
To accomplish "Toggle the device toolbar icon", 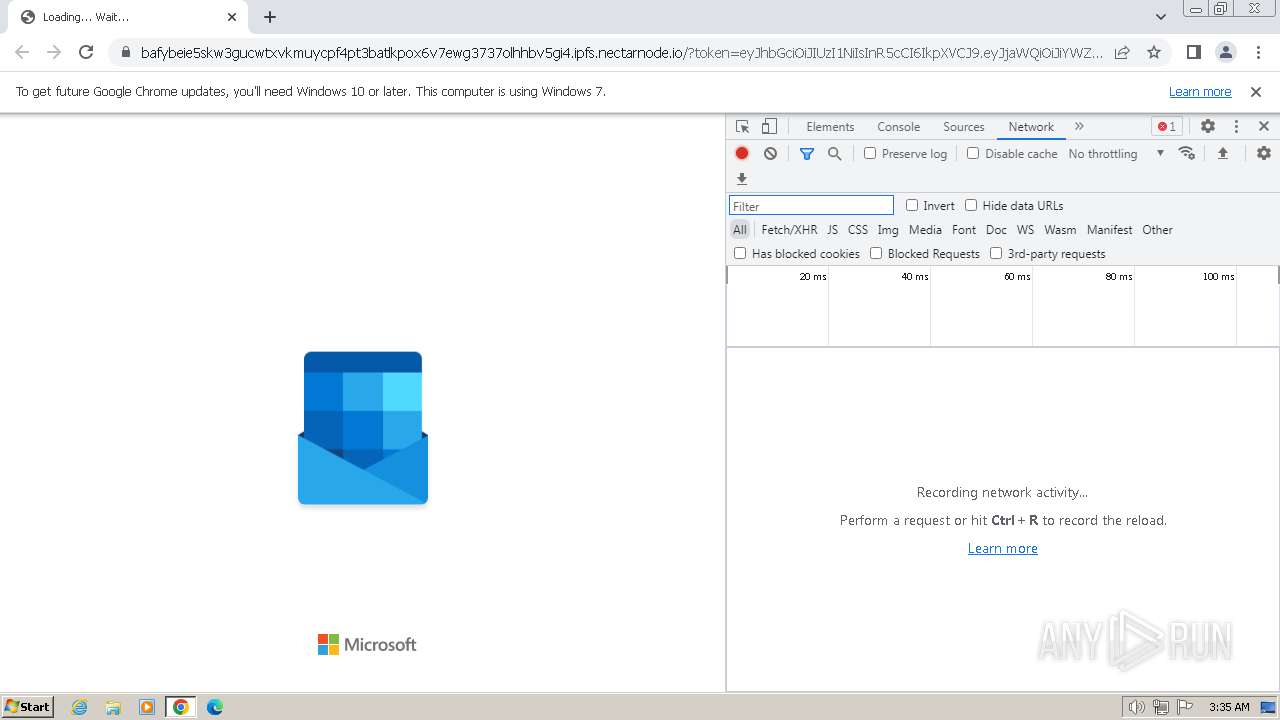I will [769, 127].
